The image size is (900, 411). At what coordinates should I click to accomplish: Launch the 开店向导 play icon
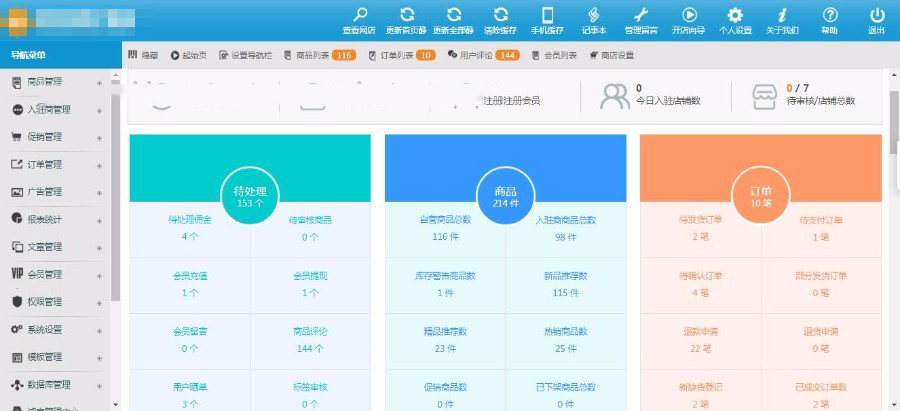click(689, 14)
